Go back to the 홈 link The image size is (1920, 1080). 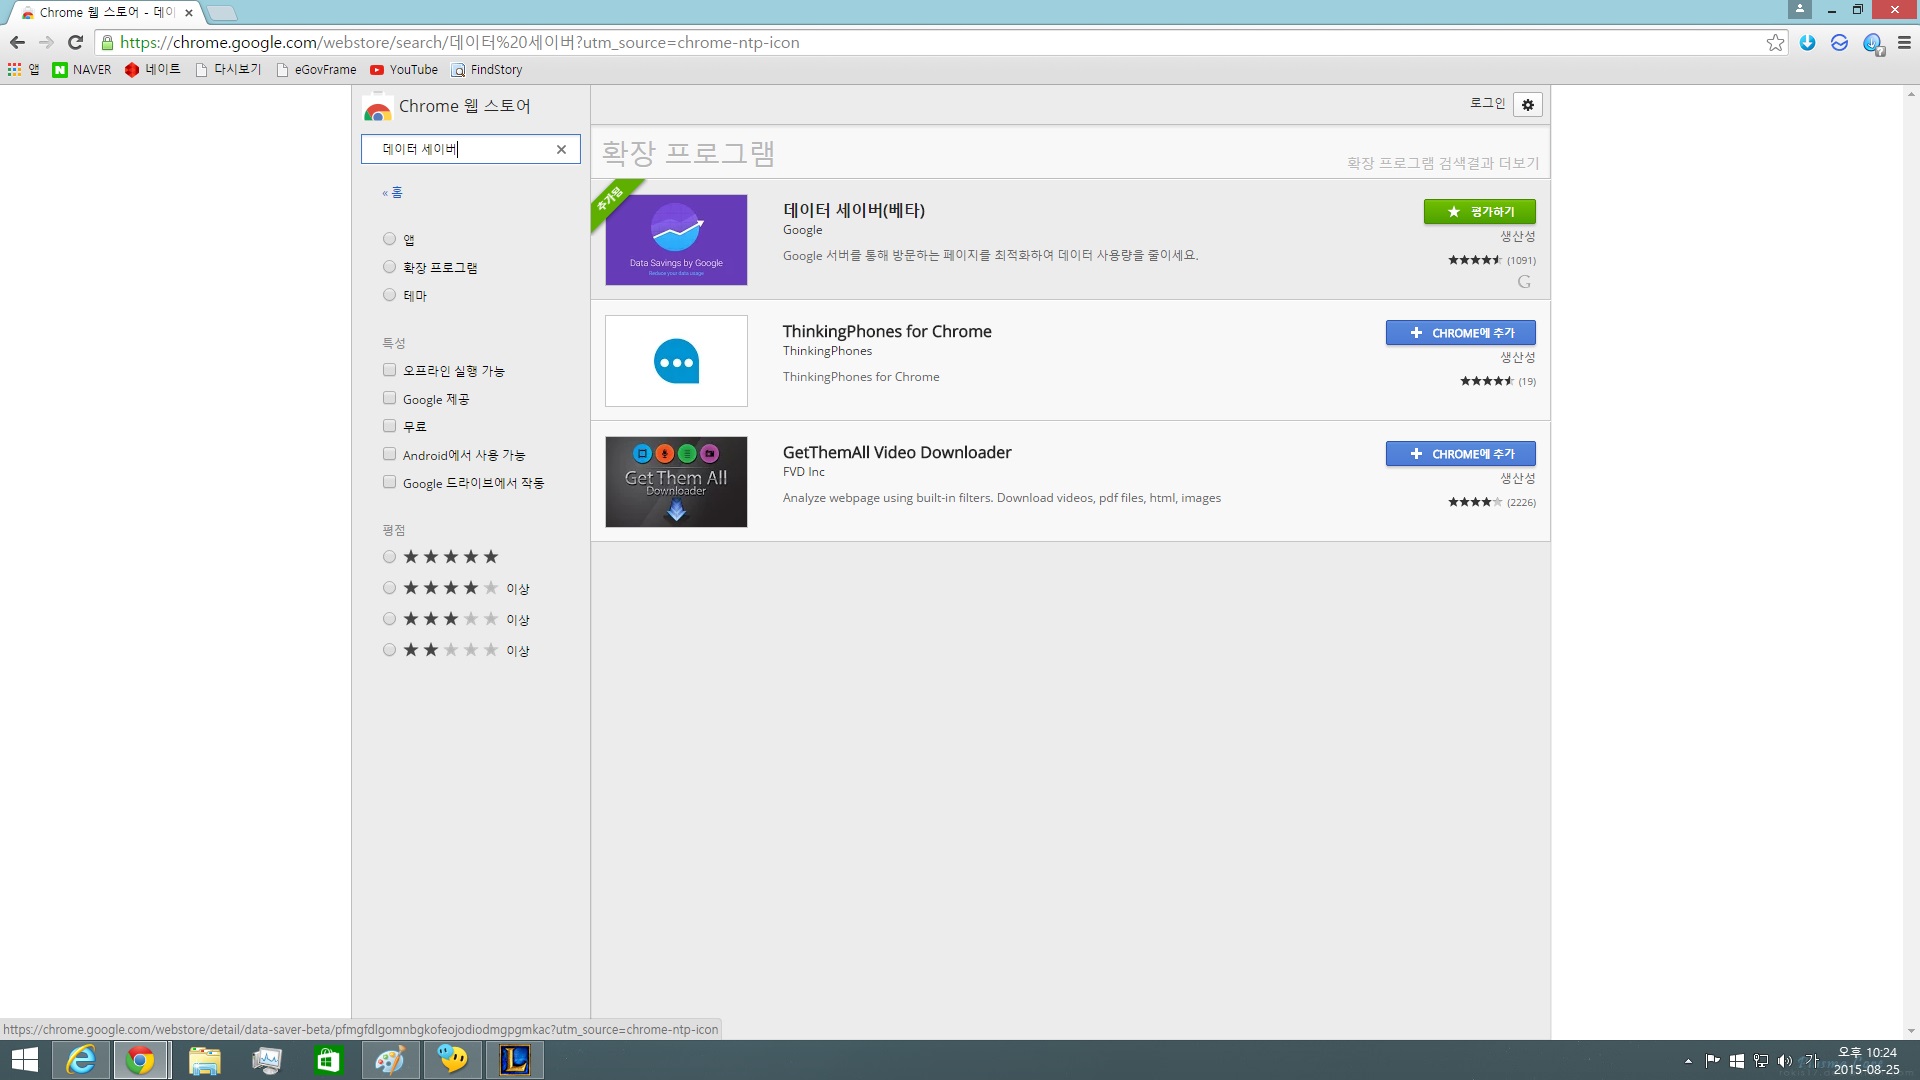[x=392, y=192]
